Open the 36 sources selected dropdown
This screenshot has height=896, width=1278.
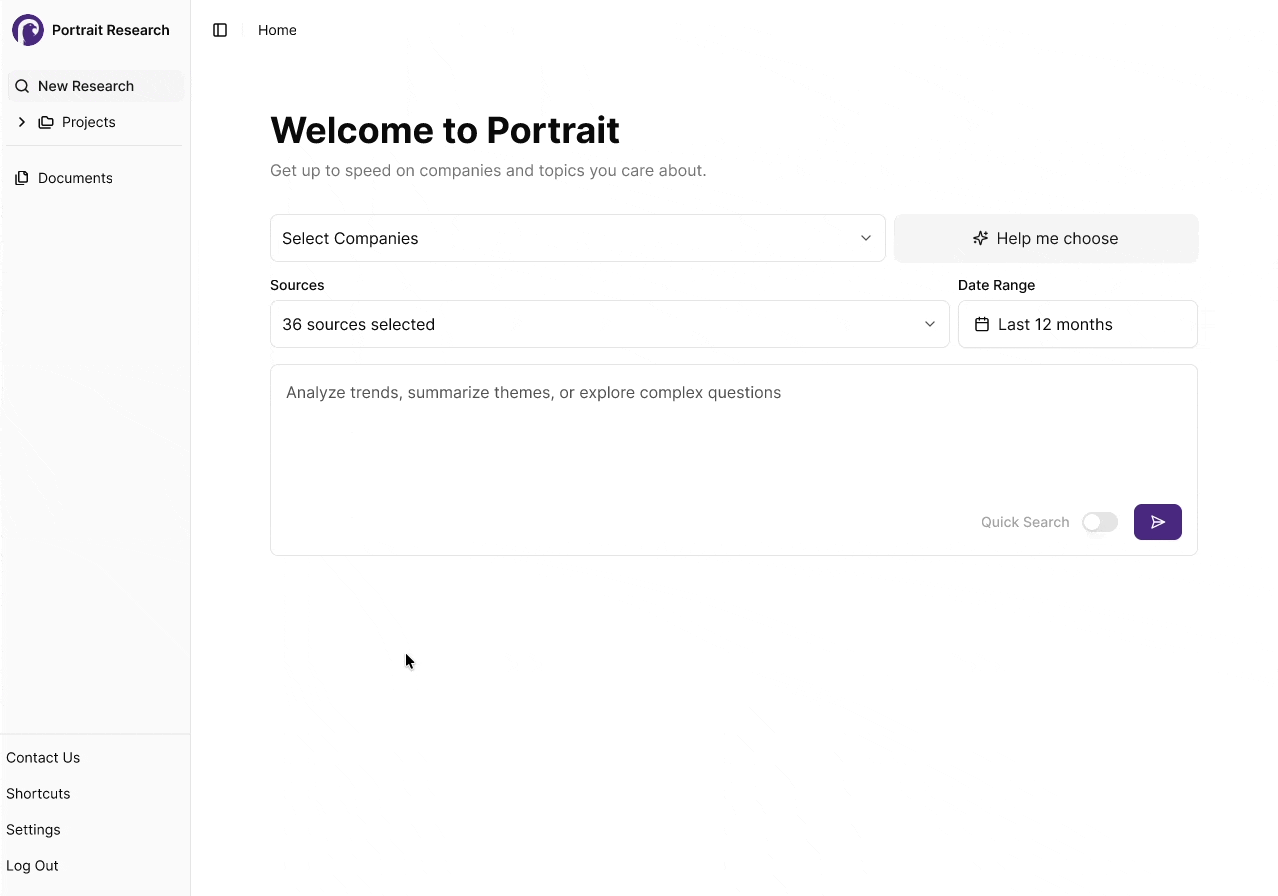[x=610, y=324]
